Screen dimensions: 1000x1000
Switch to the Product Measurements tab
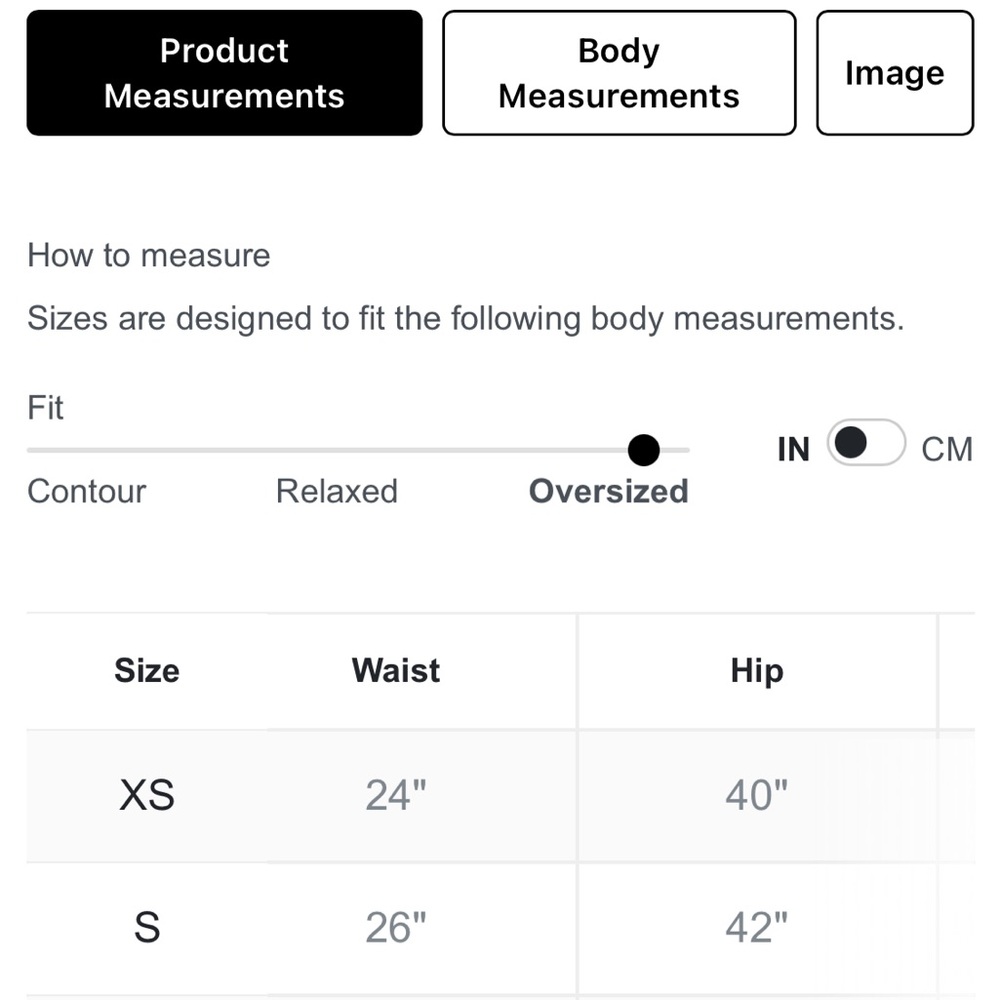click(x=224, y=73)
